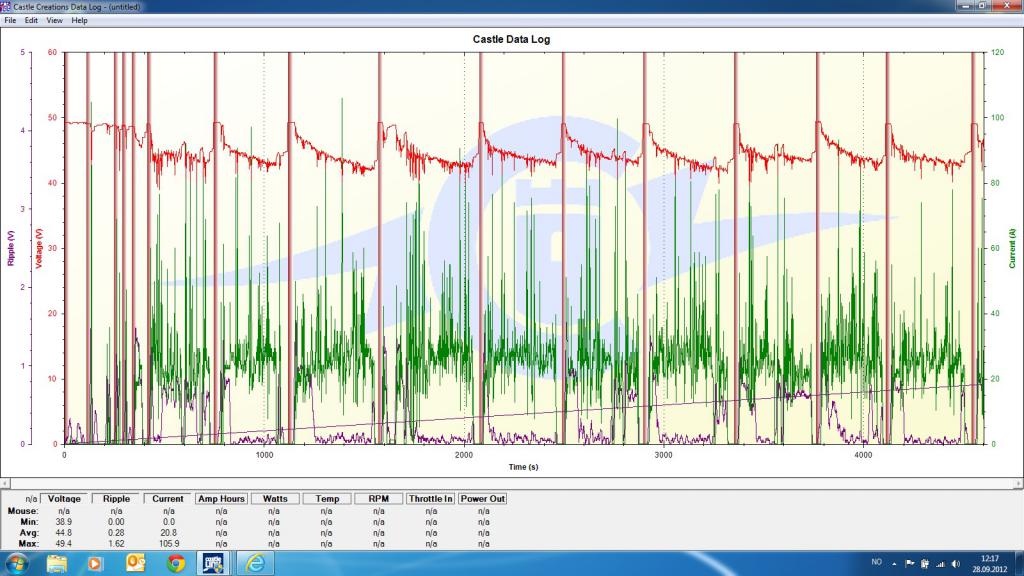Open Action Center flag icon in tray
Image resolution: width=1024 pixels, height=576 pixels.
(x=909, y=563)
